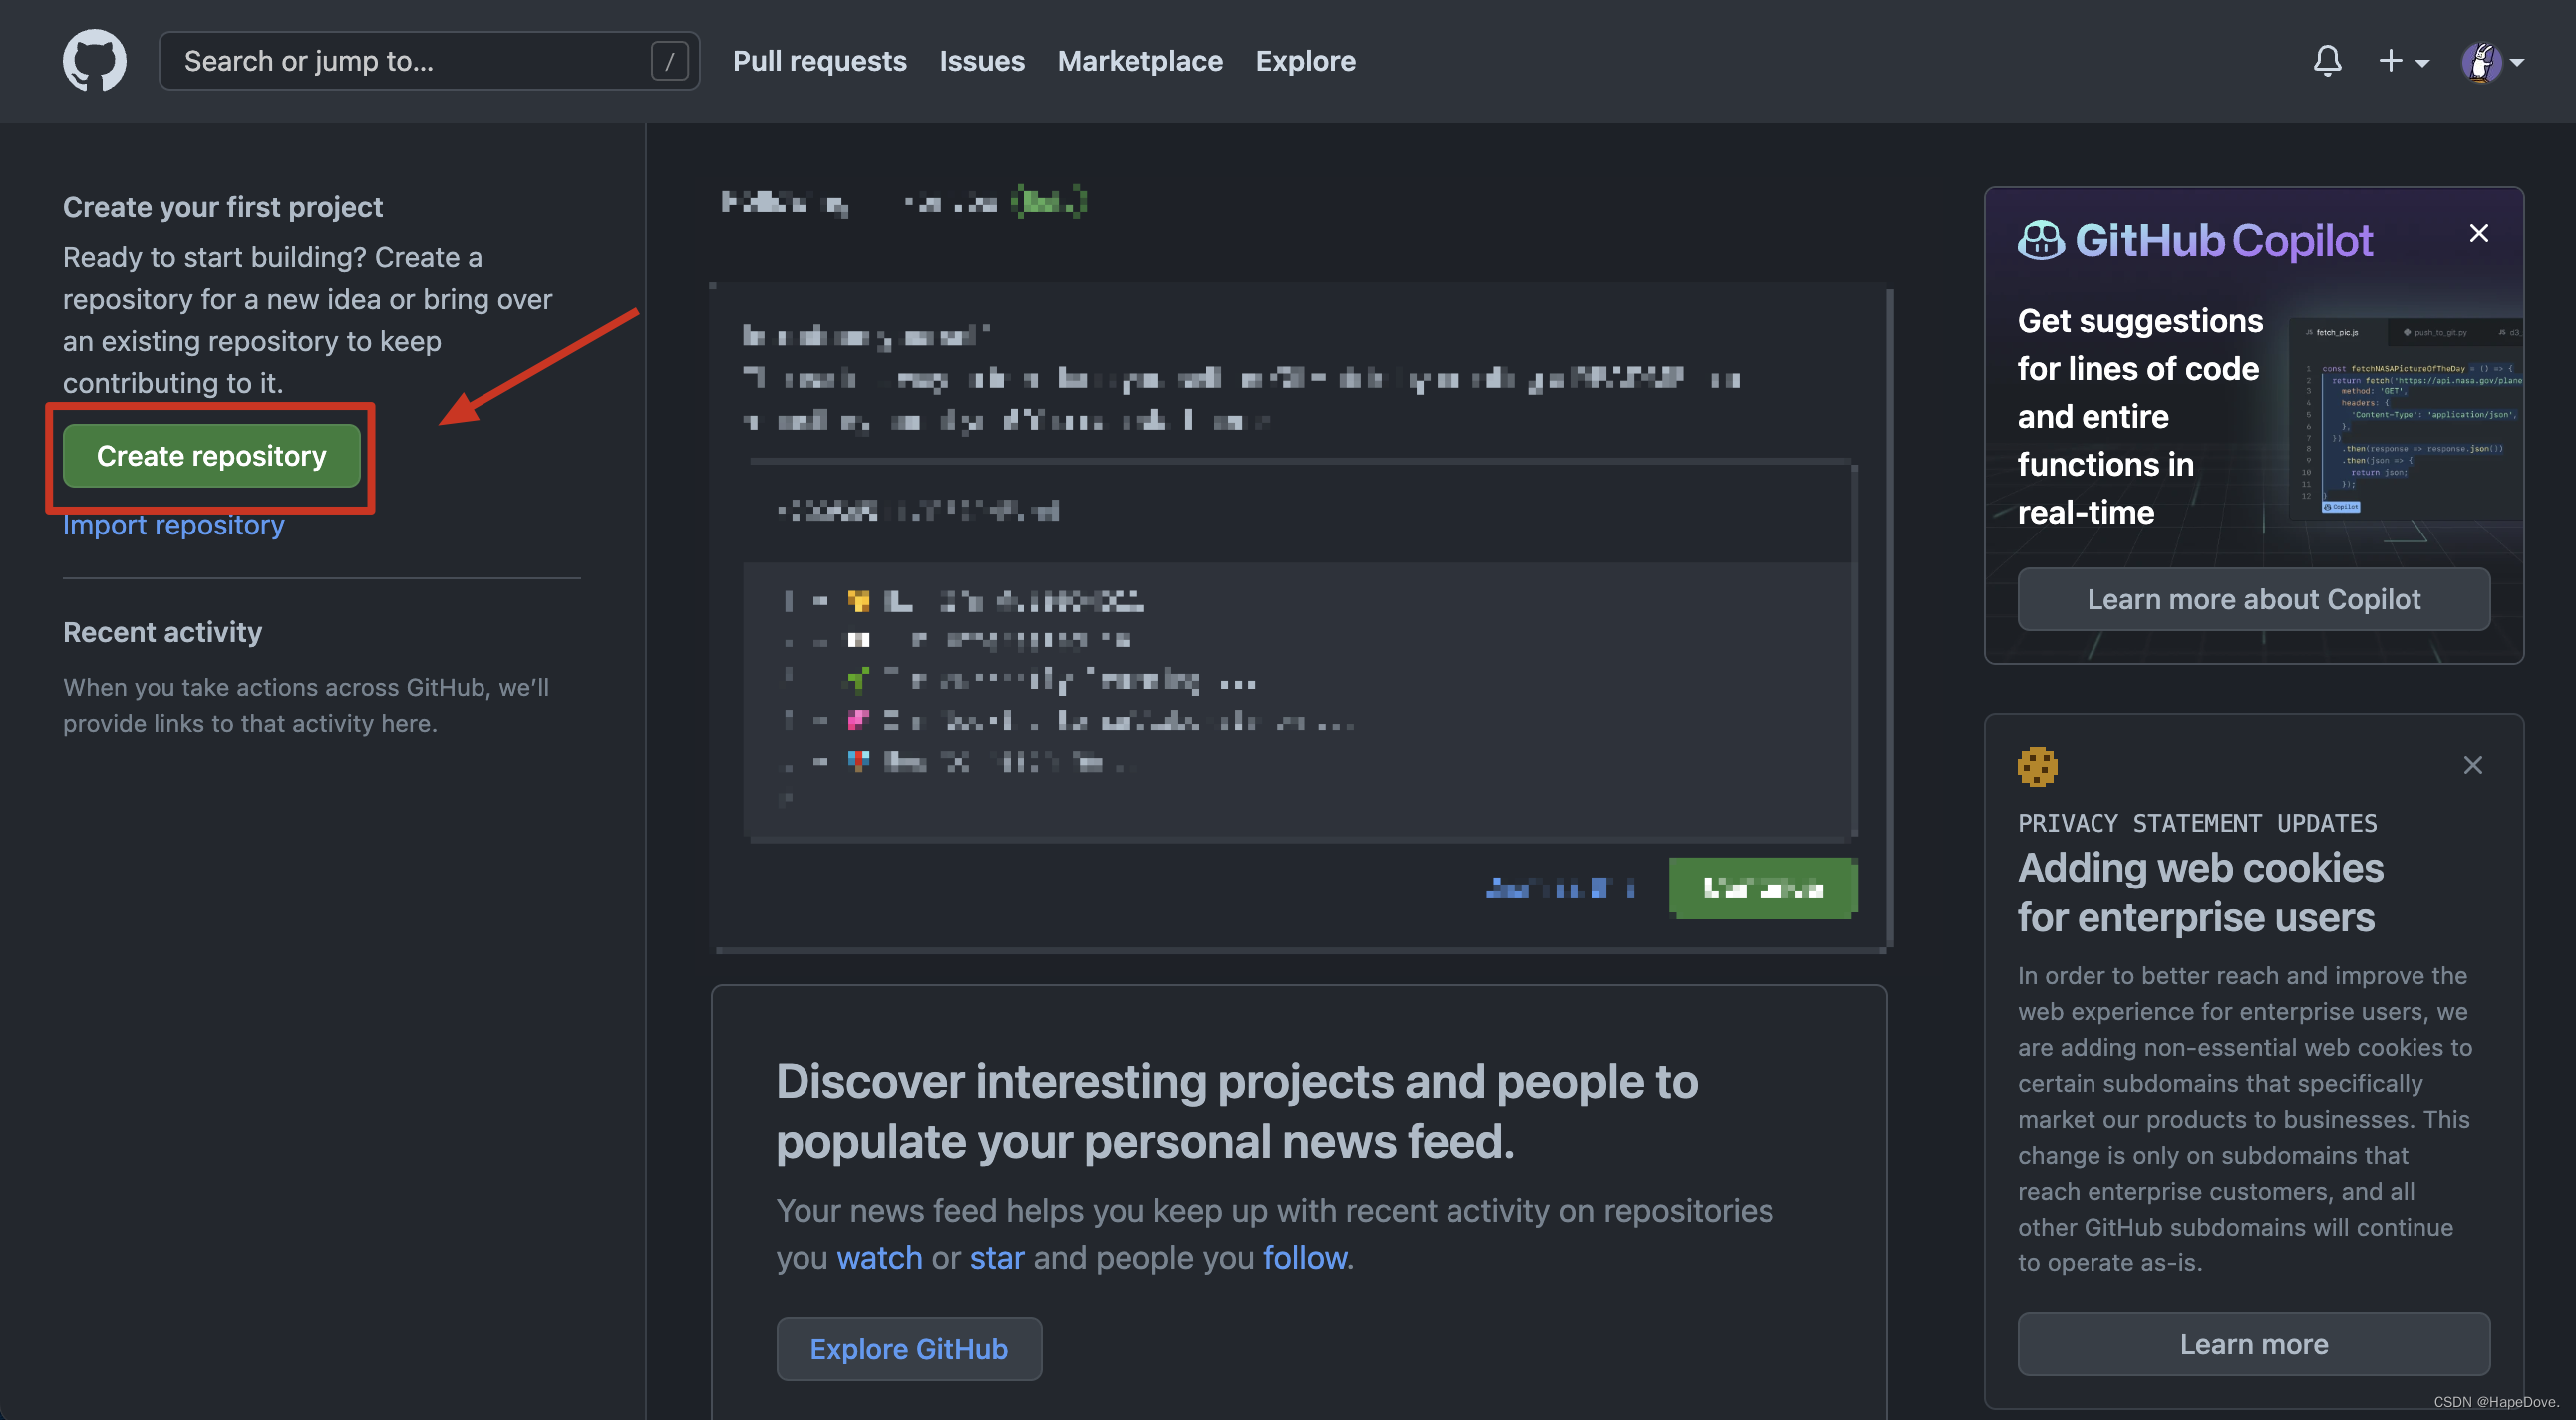Click Learn more under privacy statement

tap(2253, 1343)
